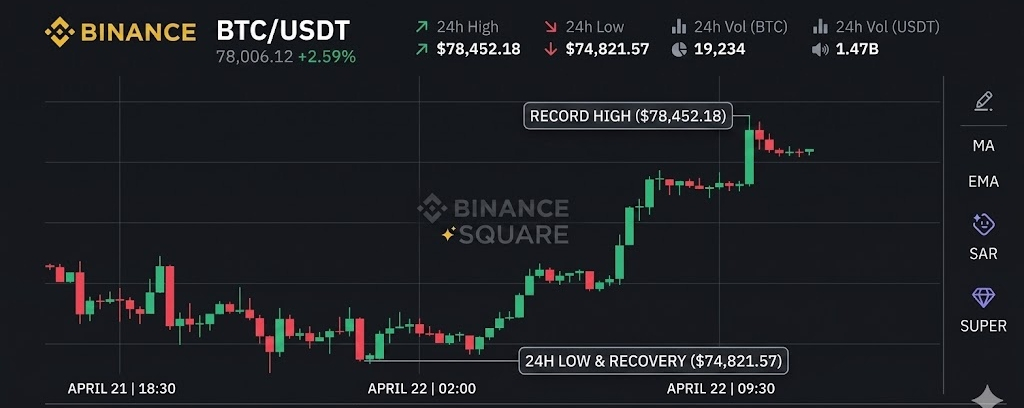
Task: Select the SAR indicator robot icon
Action: (x=983, y=225)
